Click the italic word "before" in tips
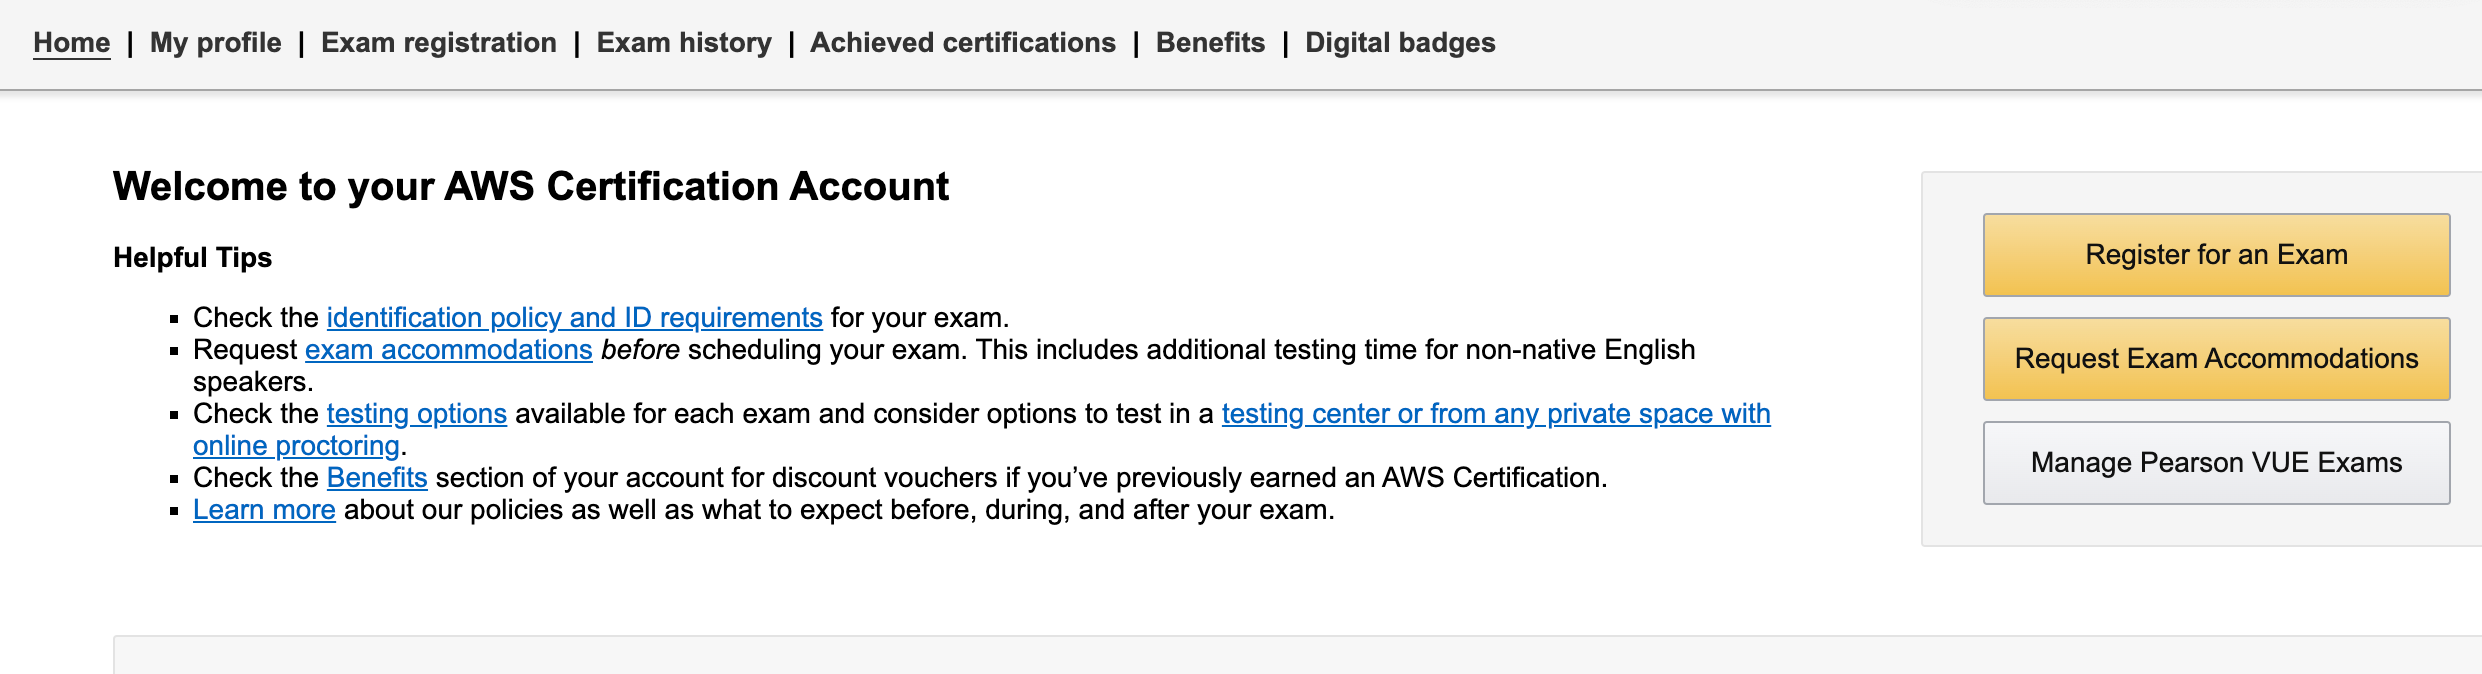The height and width of the screenshot is (674, 2482). pyautogui.click(x=640, y=350)
